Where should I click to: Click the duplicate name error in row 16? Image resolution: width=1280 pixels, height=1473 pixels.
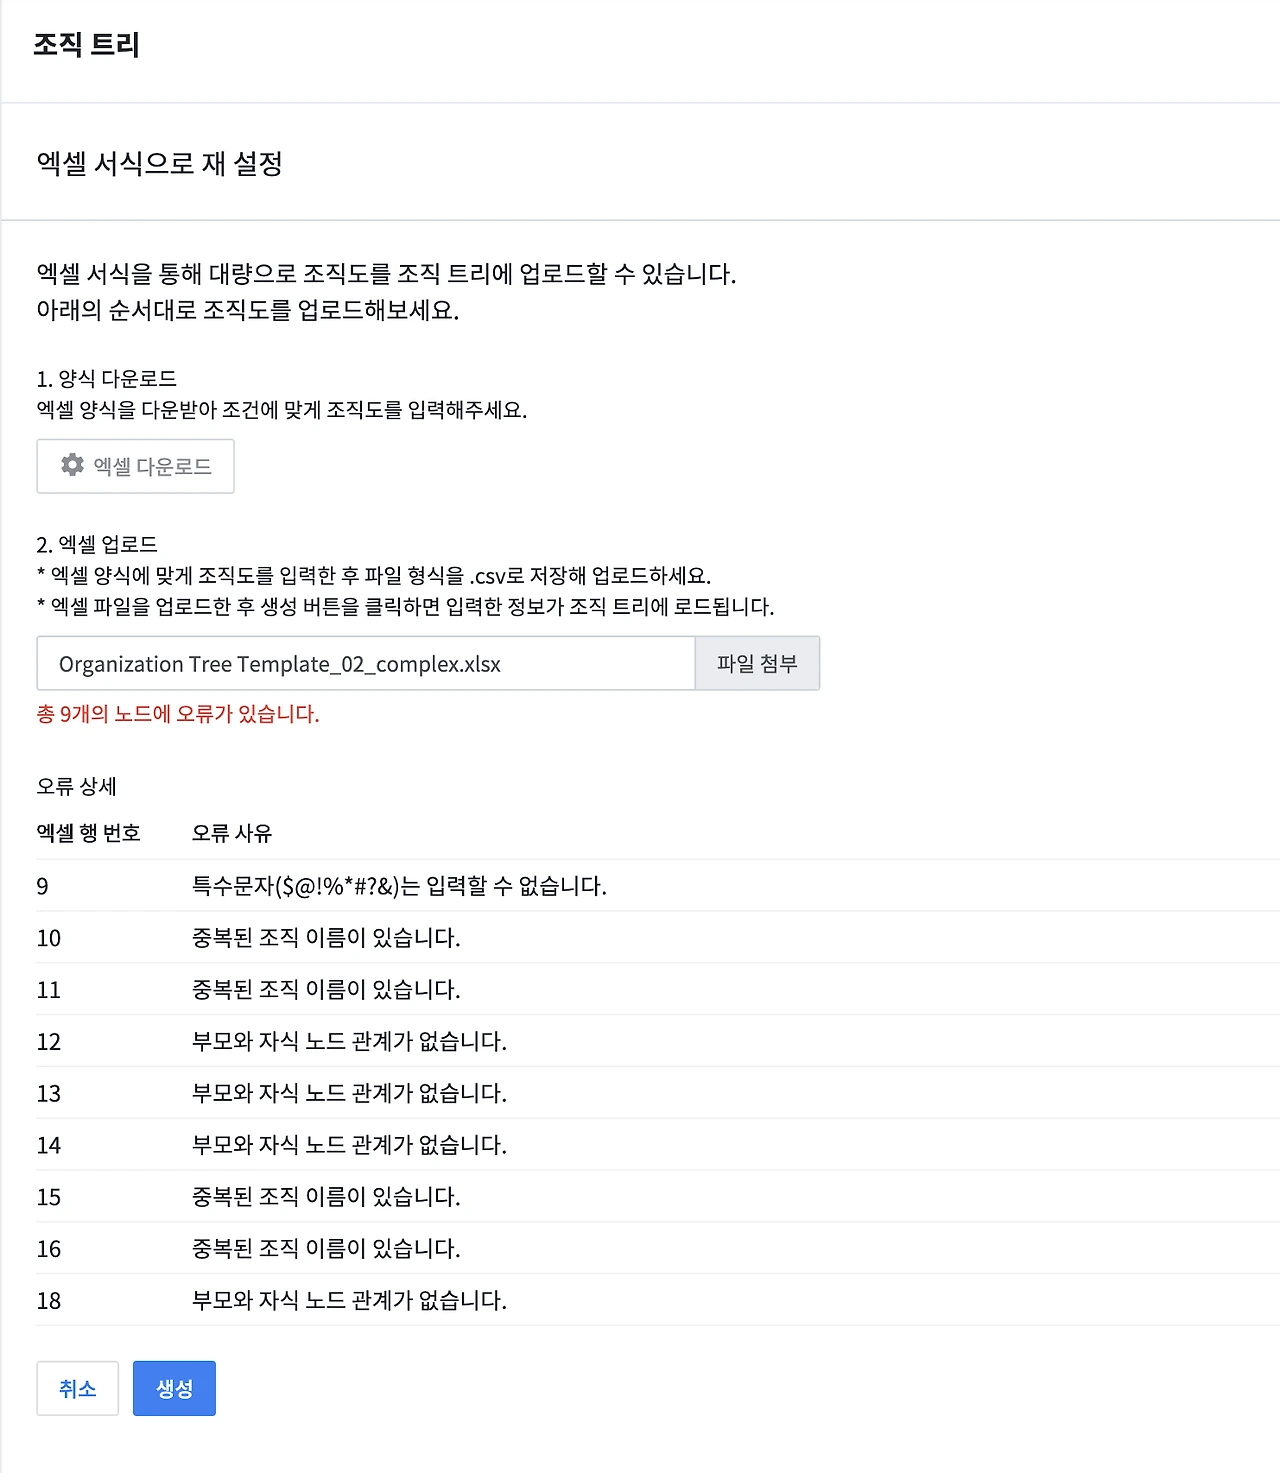coord(326,1248)
